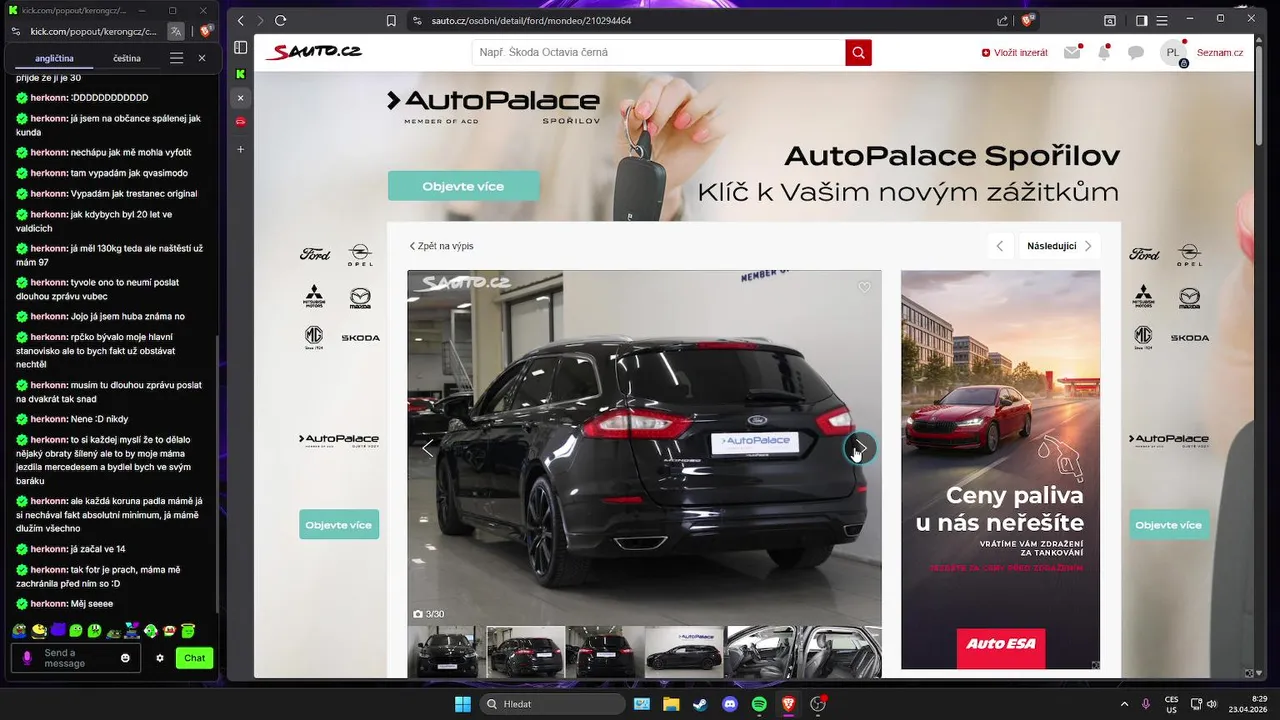This screenshot has height=720, width=1280.
Task: Click the 3/30 photo counter
Action: click(x=429, y=614)
